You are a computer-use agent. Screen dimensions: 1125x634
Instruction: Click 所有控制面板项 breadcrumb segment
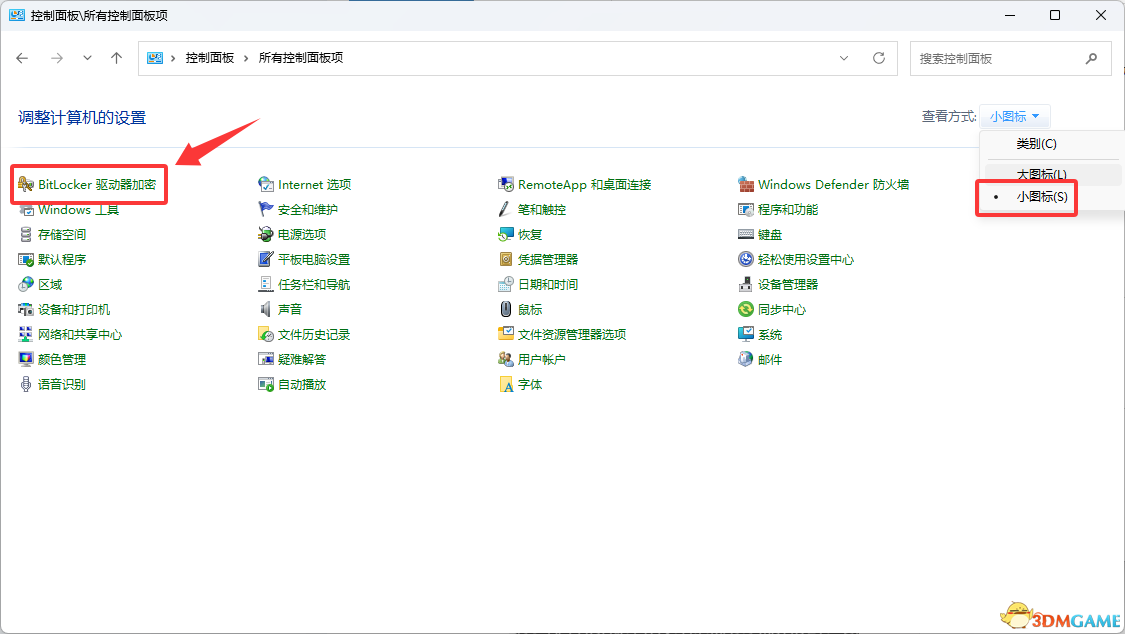(300, 58)
